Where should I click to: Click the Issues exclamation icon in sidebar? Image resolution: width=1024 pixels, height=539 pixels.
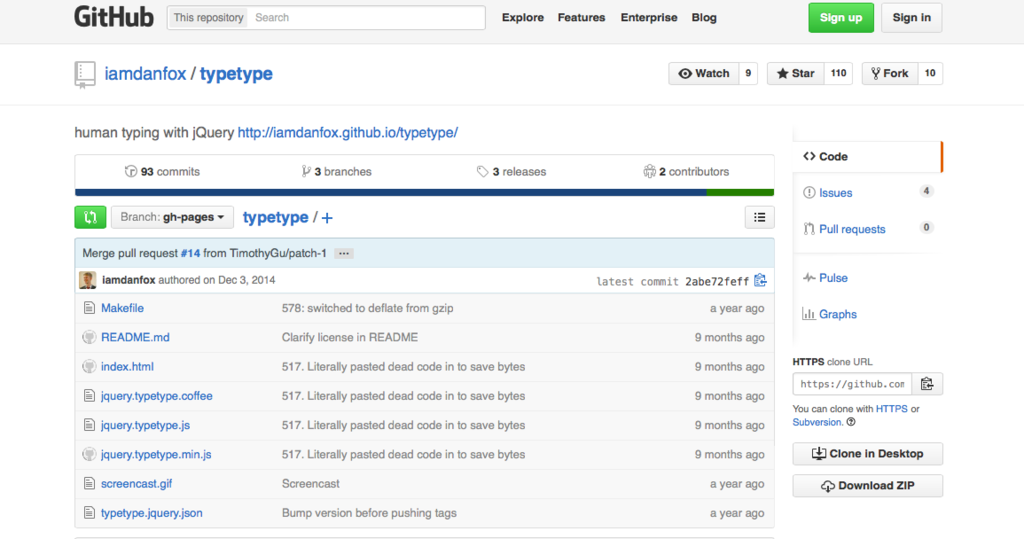[809, 193]
